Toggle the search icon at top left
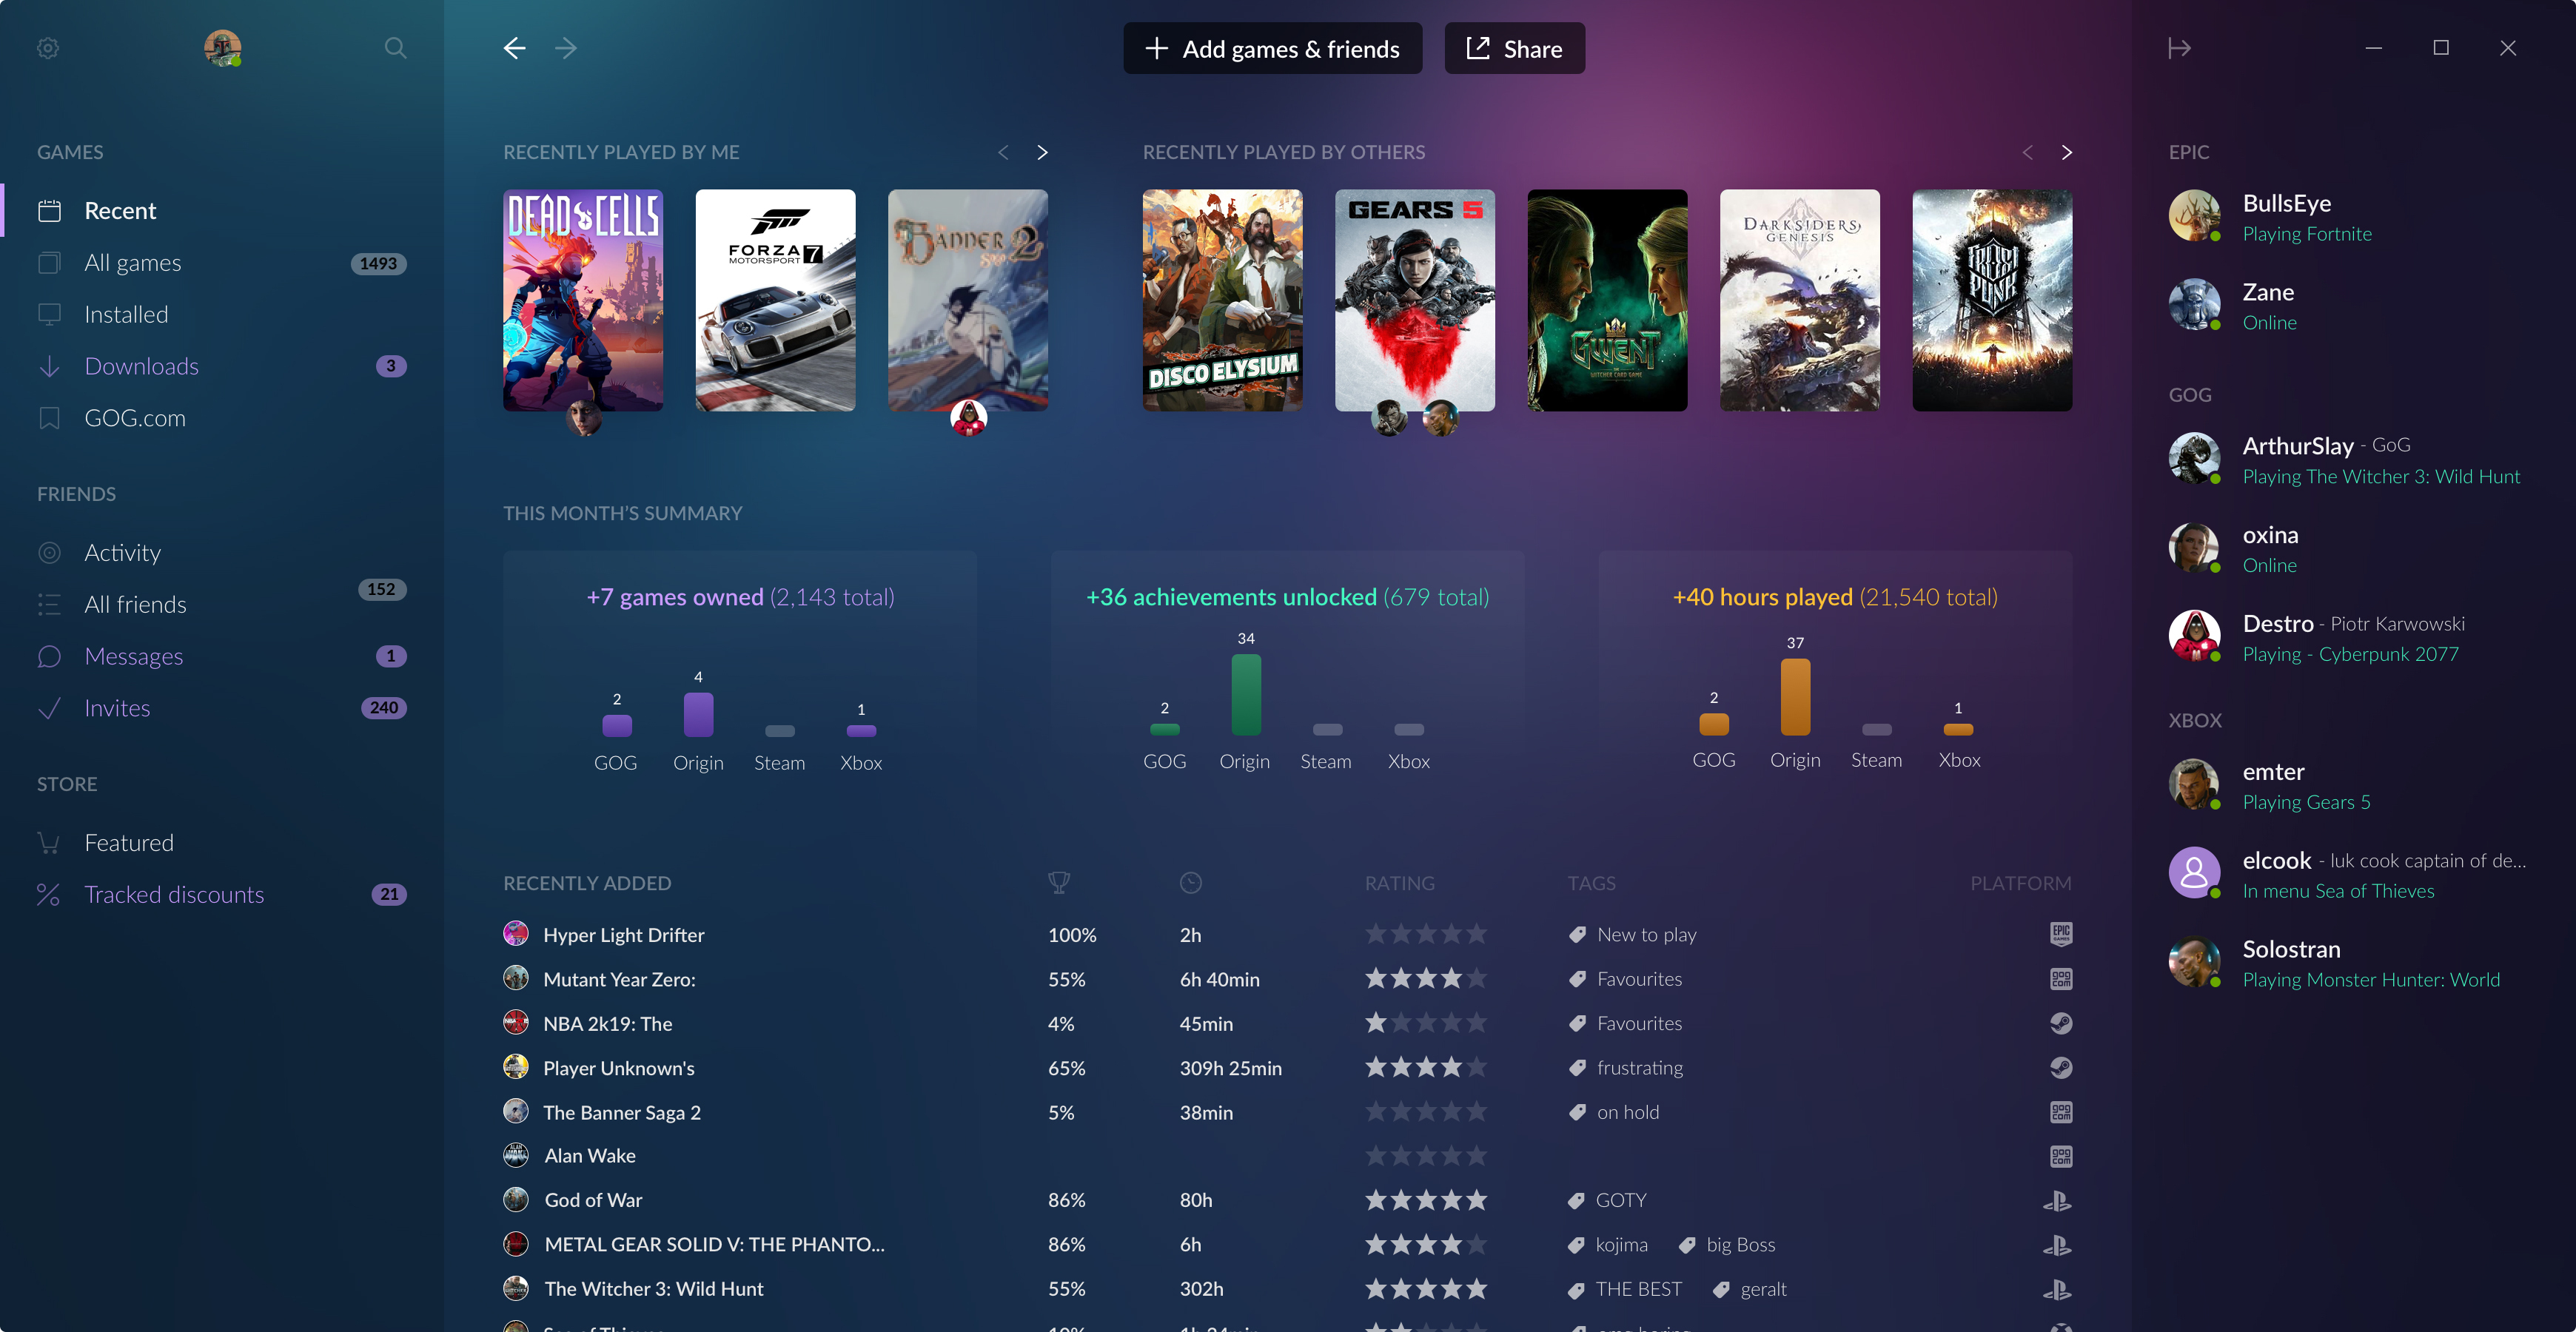 coord(395,46)
